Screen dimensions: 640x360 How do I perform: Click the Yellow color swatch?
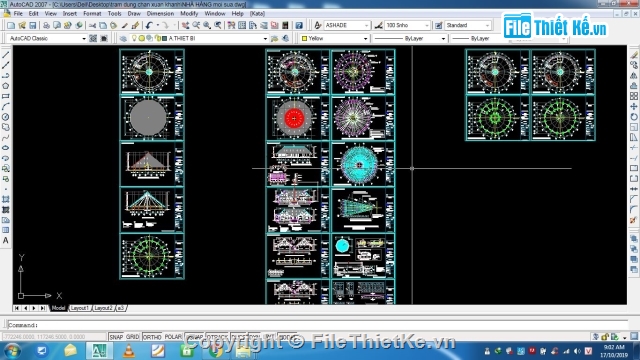click(304, 38)
